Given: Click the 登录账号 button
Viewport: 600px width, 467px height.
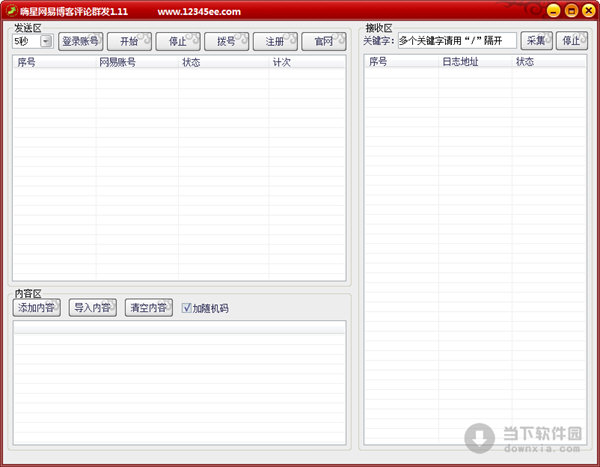Looking at the screenshot, I should (80, 41).
